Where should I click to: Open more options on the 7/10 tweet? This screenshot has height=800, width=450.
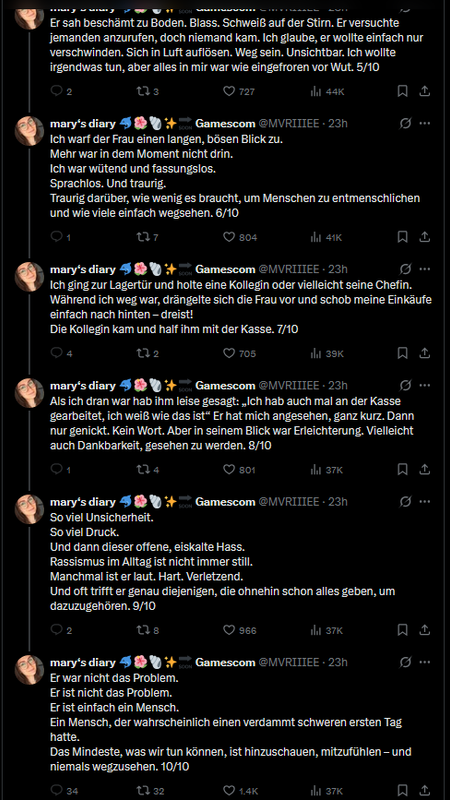(424, 269)
